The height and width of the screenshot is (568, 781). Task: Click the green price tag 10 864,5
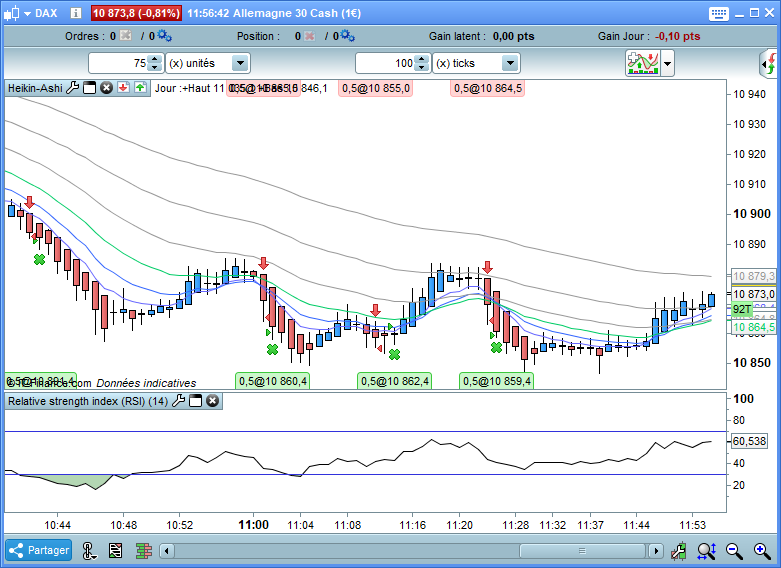(754, 327)
